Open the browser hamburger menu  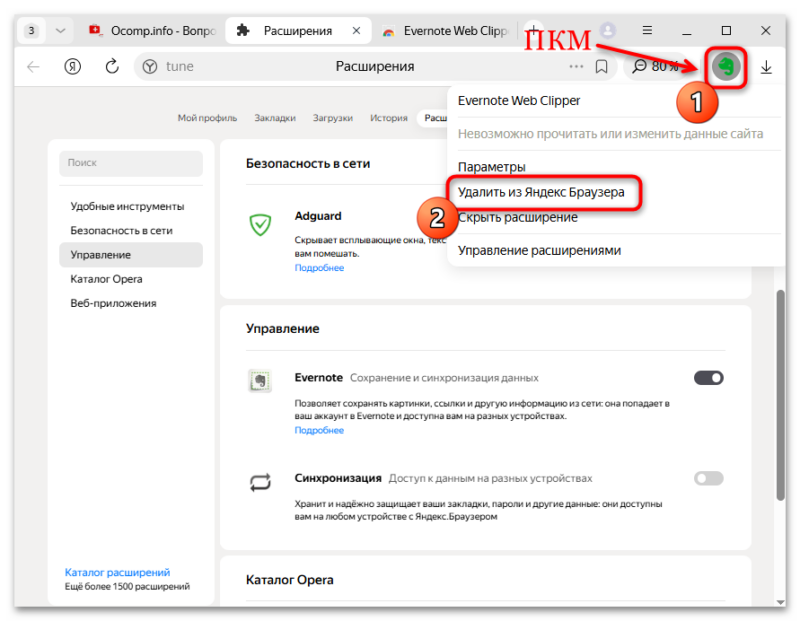click(647, 30)
